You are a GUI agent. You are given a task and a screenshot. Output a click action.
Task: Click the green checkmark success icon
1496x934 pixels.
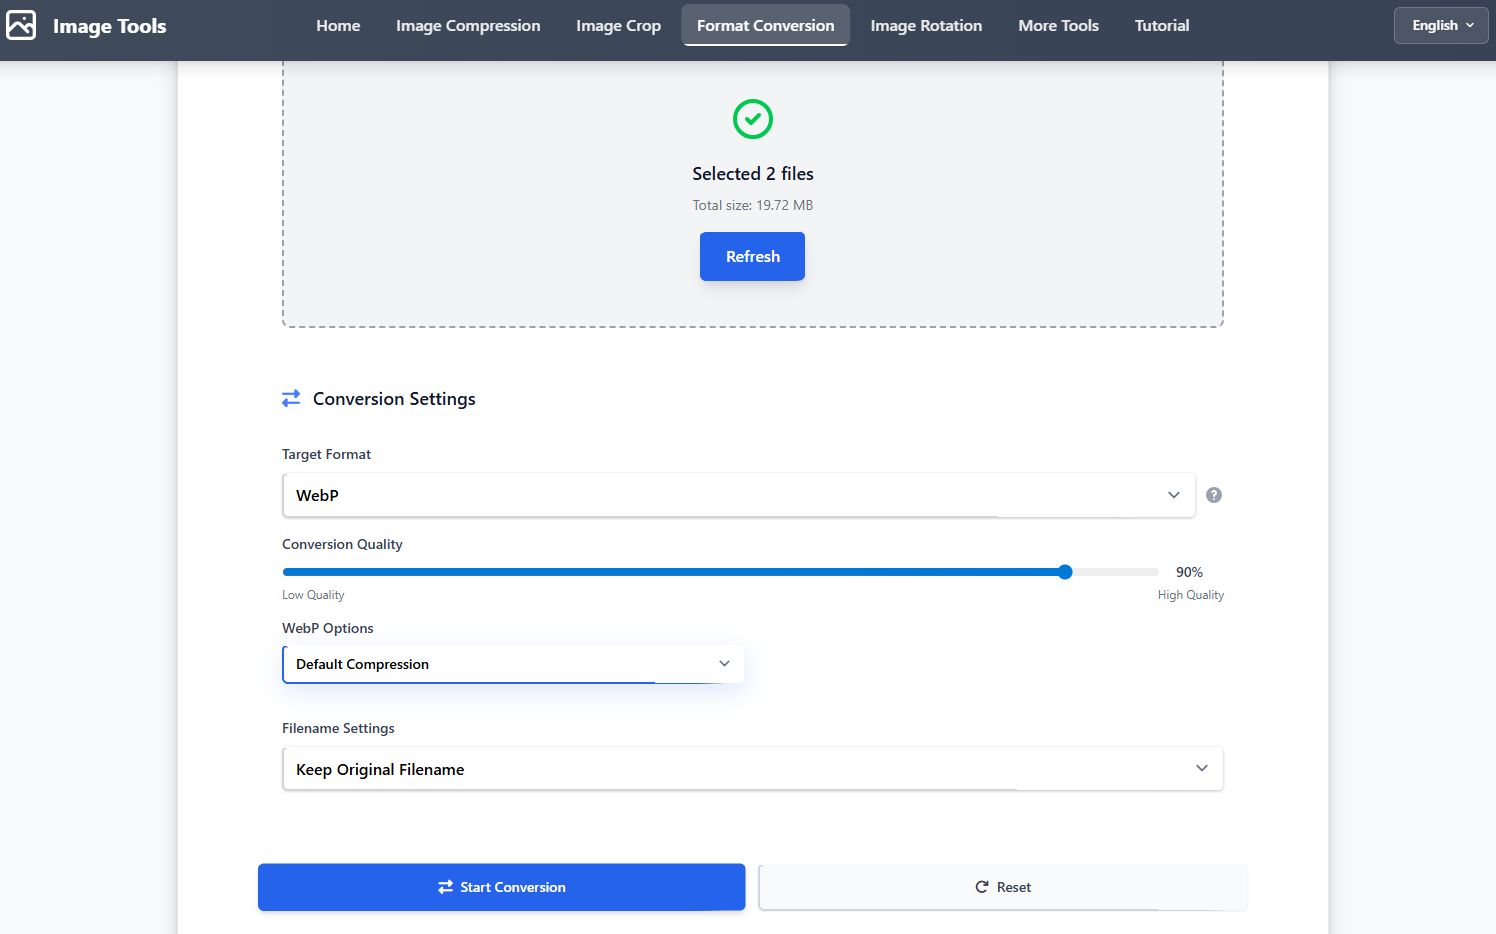[x=753, y=119]
